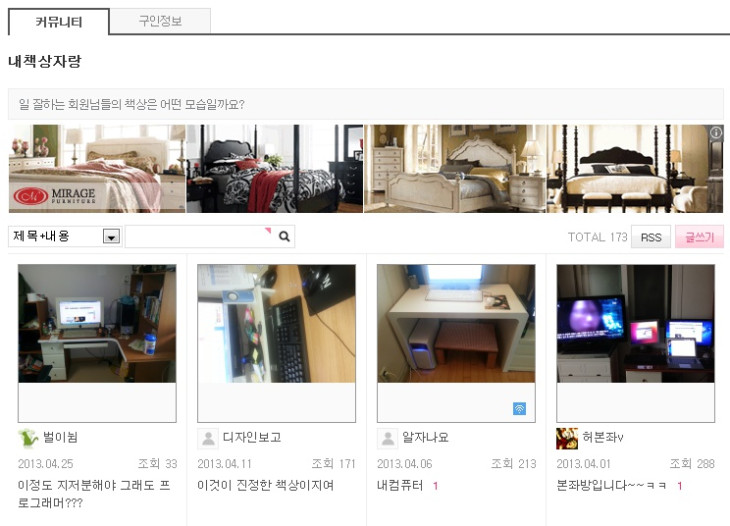Click username 허본좌v
The width and height of the screenshot is (730, 526).
point(603,437)
